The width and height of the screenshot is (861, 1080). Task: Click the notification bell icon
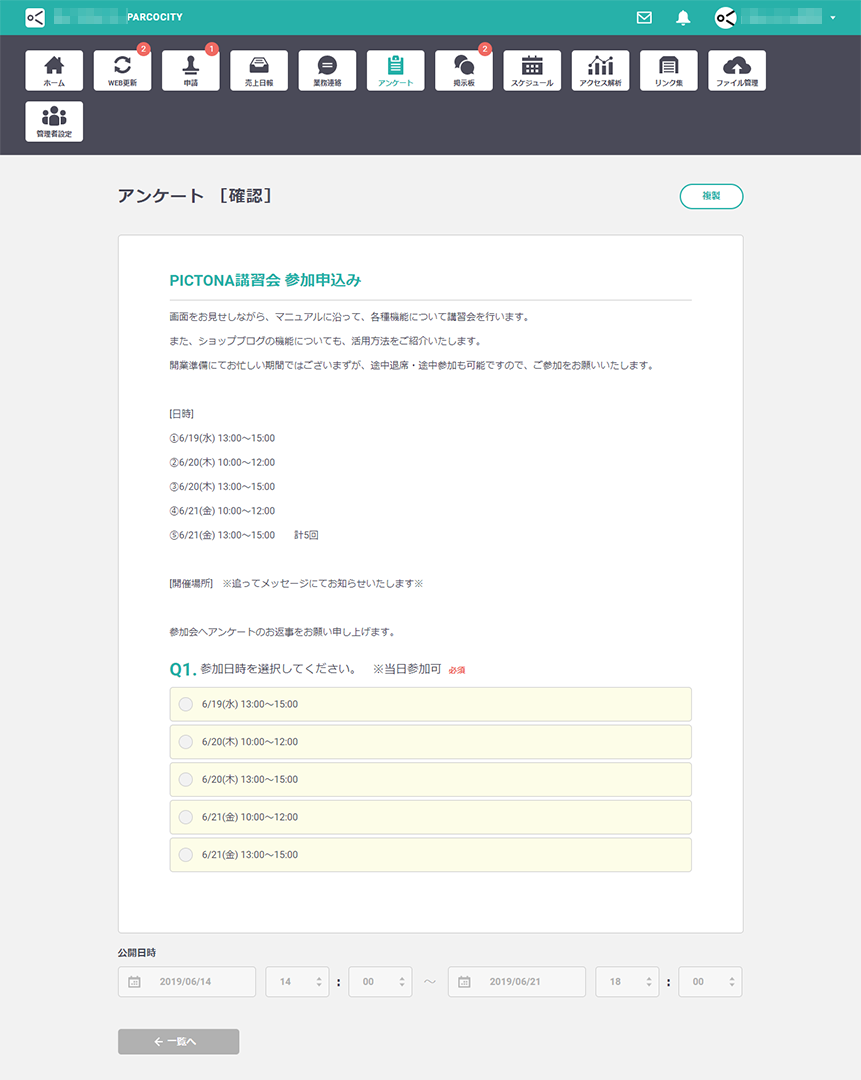pyautogui.click(x=684, y=17)
